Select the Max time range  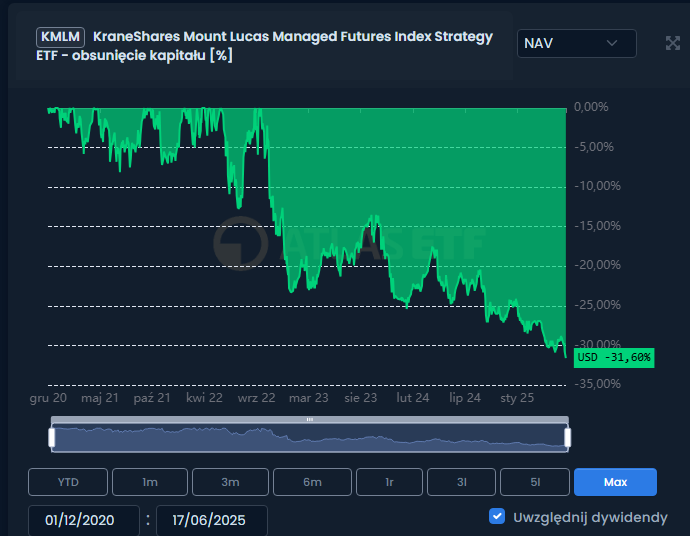point(615,482)
